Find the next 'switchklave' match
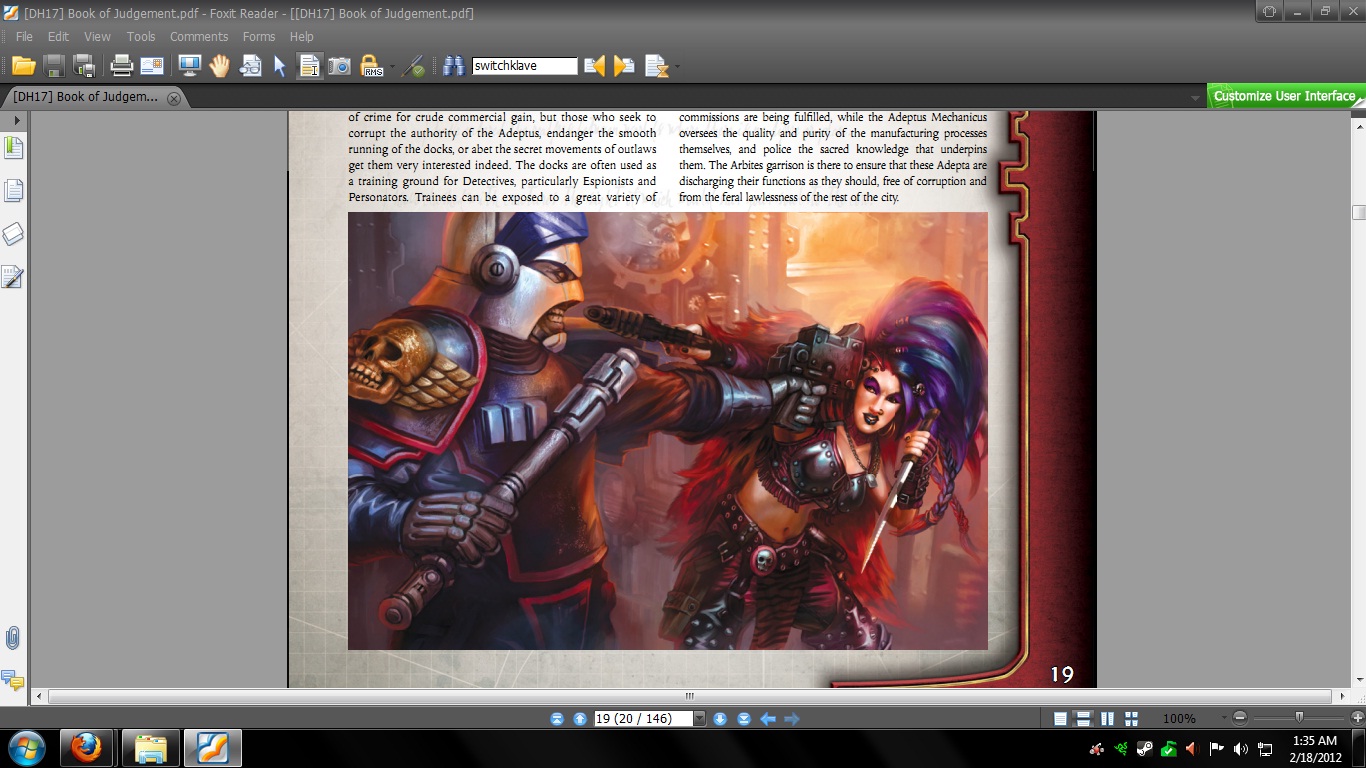 tap(625, 66)
